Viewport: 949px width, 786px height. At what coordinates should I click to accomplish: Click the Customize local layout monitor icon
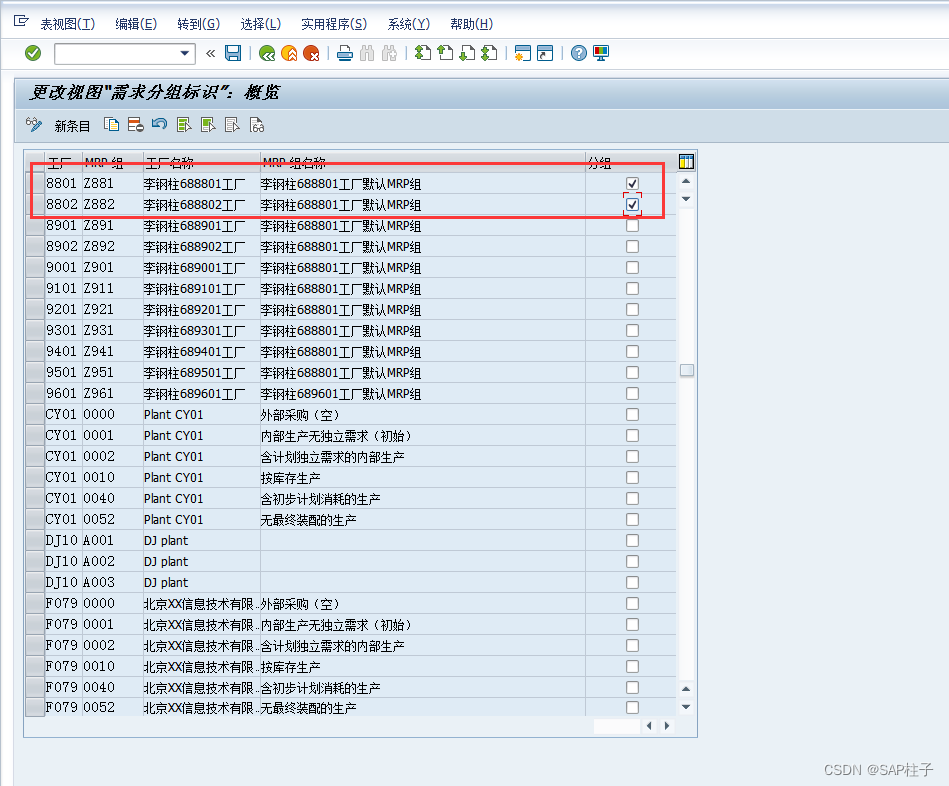point(601,53)
